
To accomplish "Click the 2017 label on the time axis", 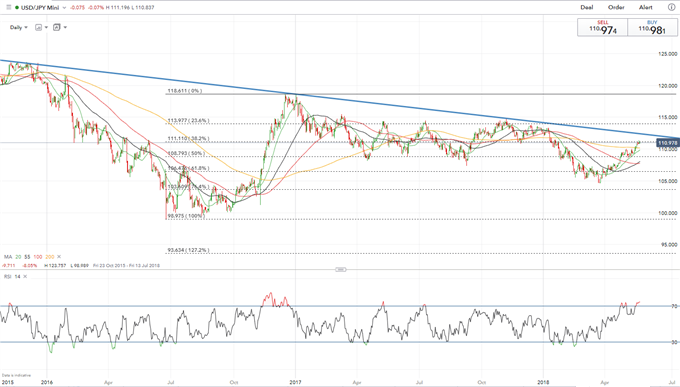I will pyautogui.click(x=295, y=383).
